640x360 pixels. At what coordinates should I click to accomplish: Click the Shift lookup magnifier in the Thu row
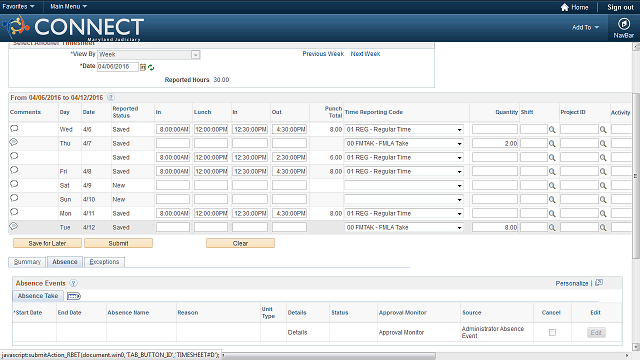552,144
